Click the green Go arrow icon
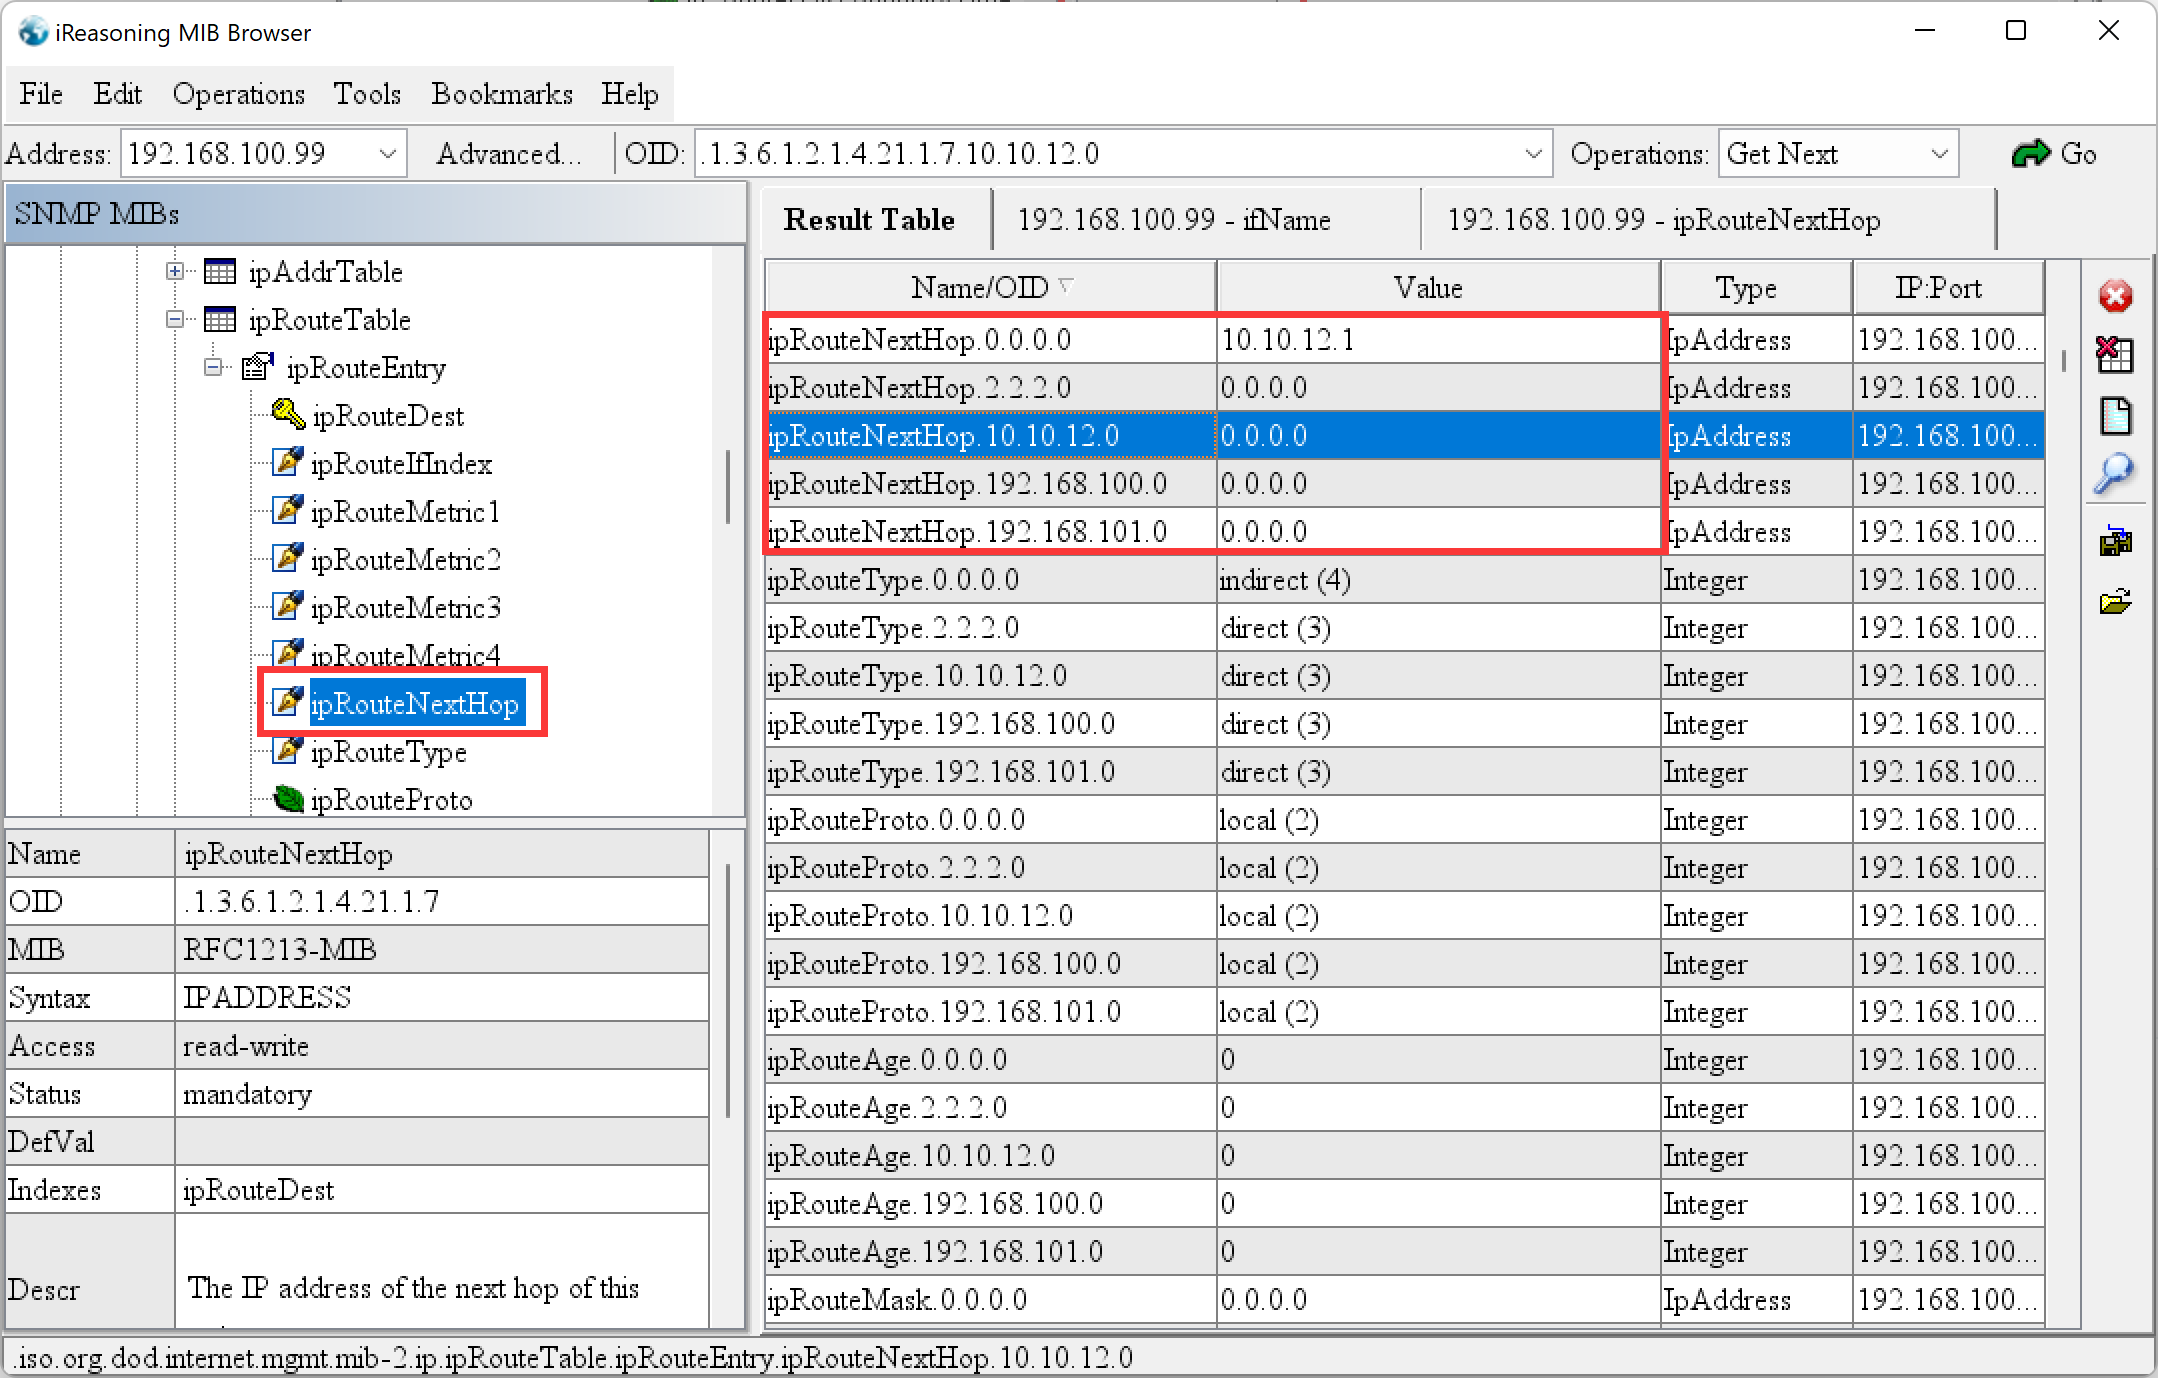This screenshot has height=1378, width=2158. coord(2030,154)
